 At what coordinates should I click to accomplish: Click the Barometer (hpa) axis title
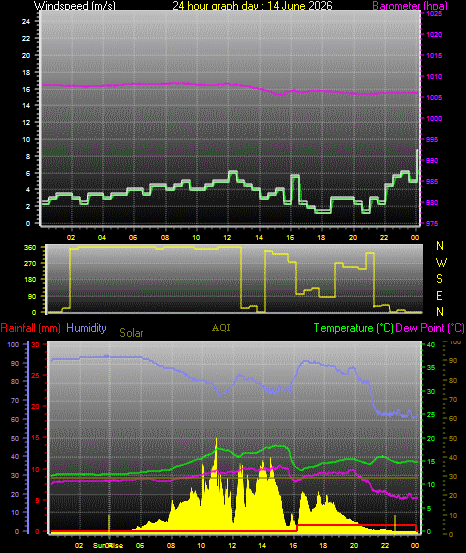point(410,6)
